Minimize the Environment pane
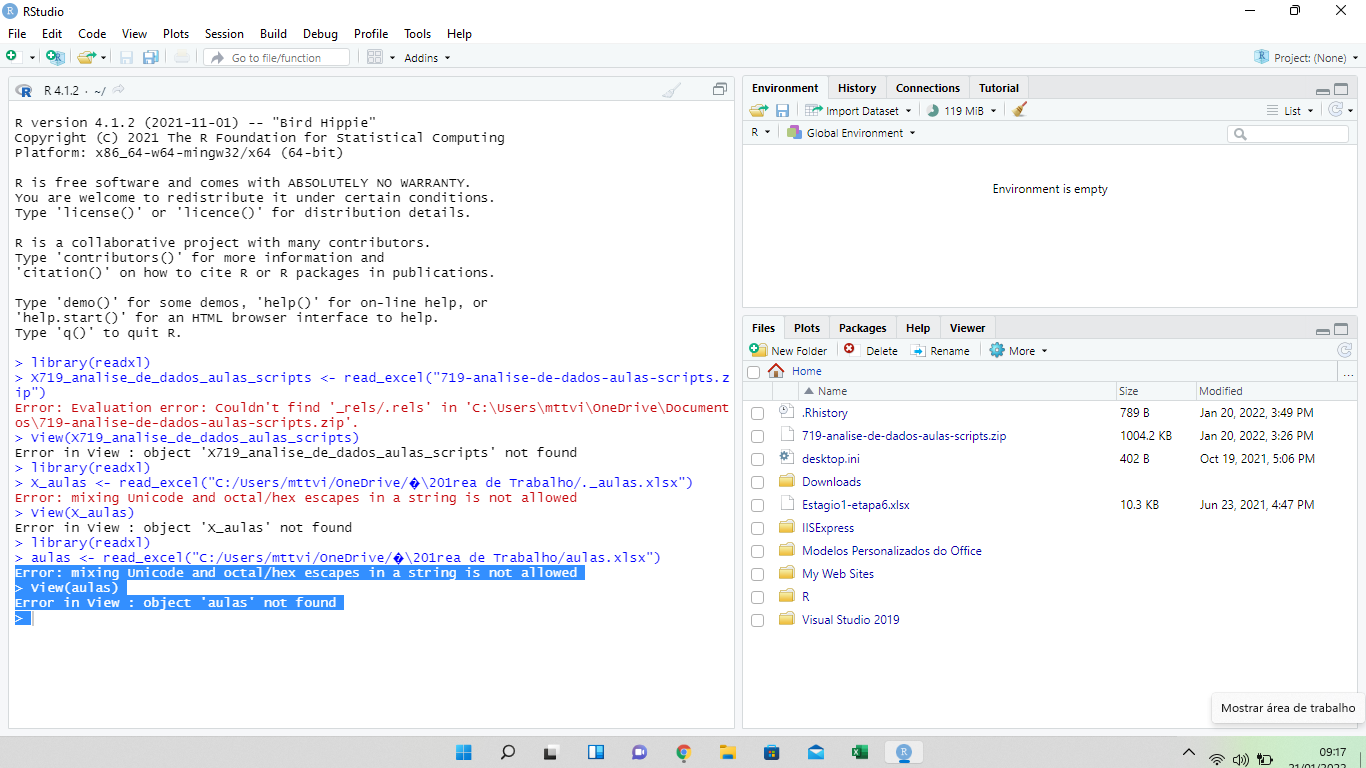The image size is (1366, 768). tap(1323, 90)
